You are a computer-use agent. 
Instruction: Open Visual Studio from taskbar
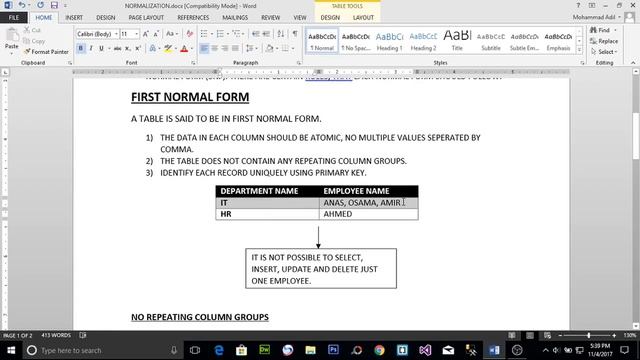click(425, 350)
